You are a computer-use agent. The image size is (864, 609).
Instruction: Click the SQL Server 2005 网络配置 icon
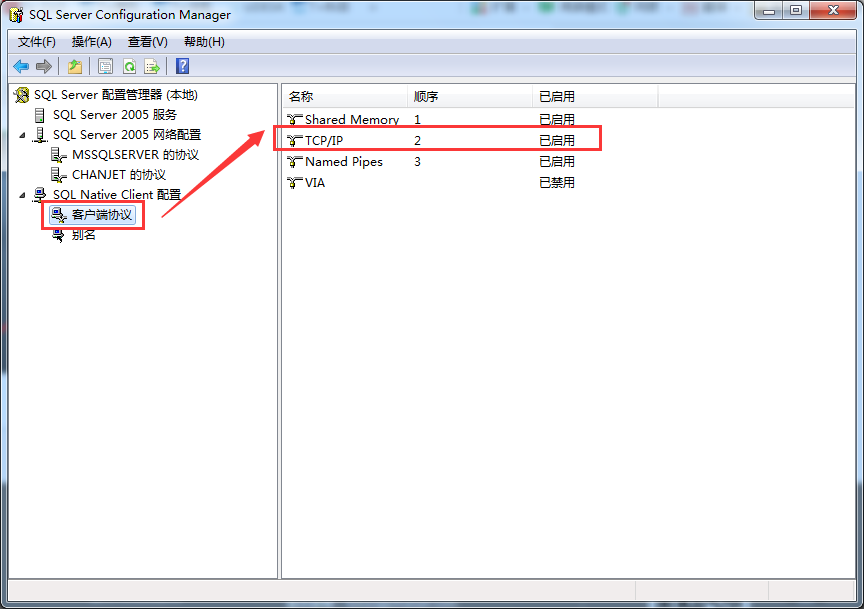pyautogui.click(x=40, y=135)
